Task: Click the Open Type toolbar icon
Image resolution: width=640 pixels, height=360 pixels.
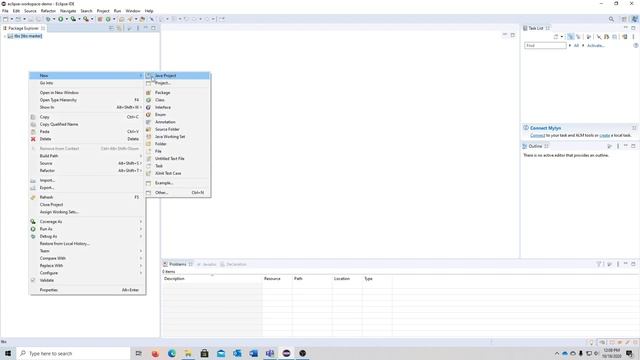Action: [x=122, y=19]
